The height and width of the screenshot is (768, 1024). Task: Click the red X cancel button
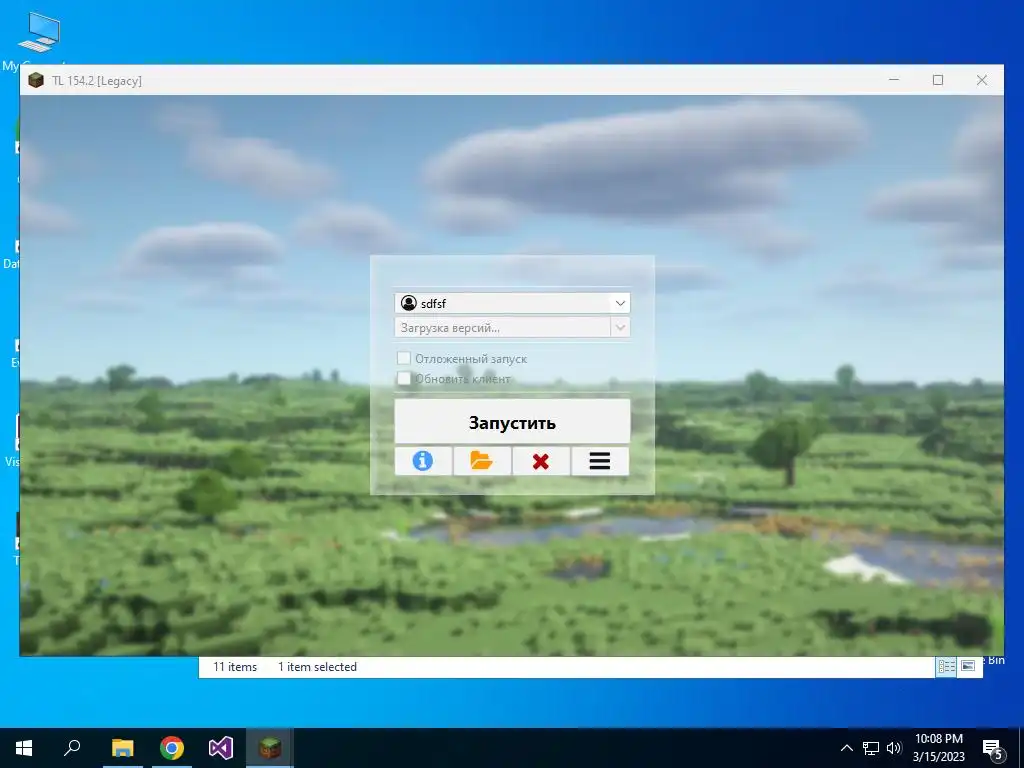pyautogui.click(x=541, y=461)
